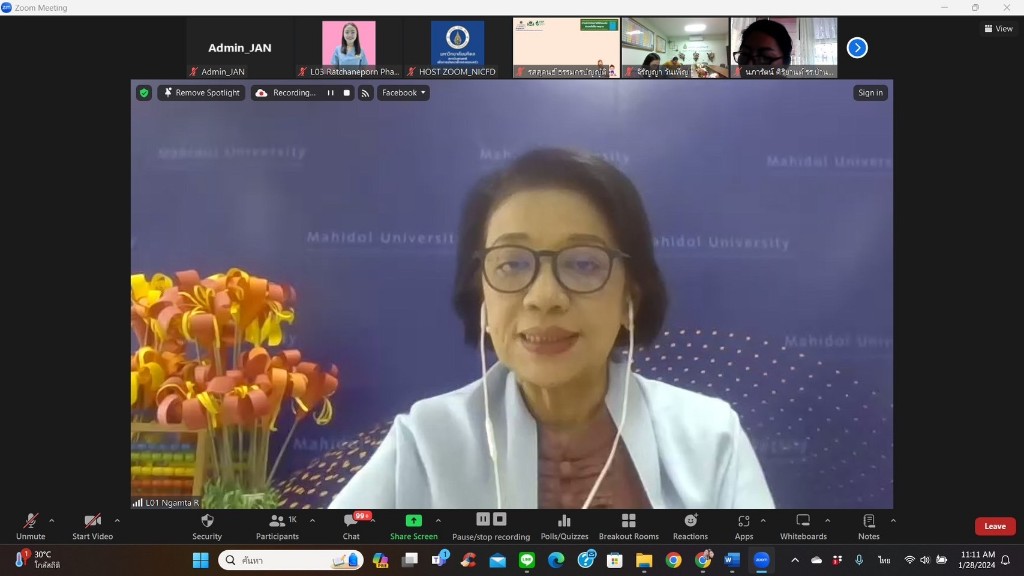Open the Reactions menu
This screenshot has height=576, width=1024.
coord(690,526)
